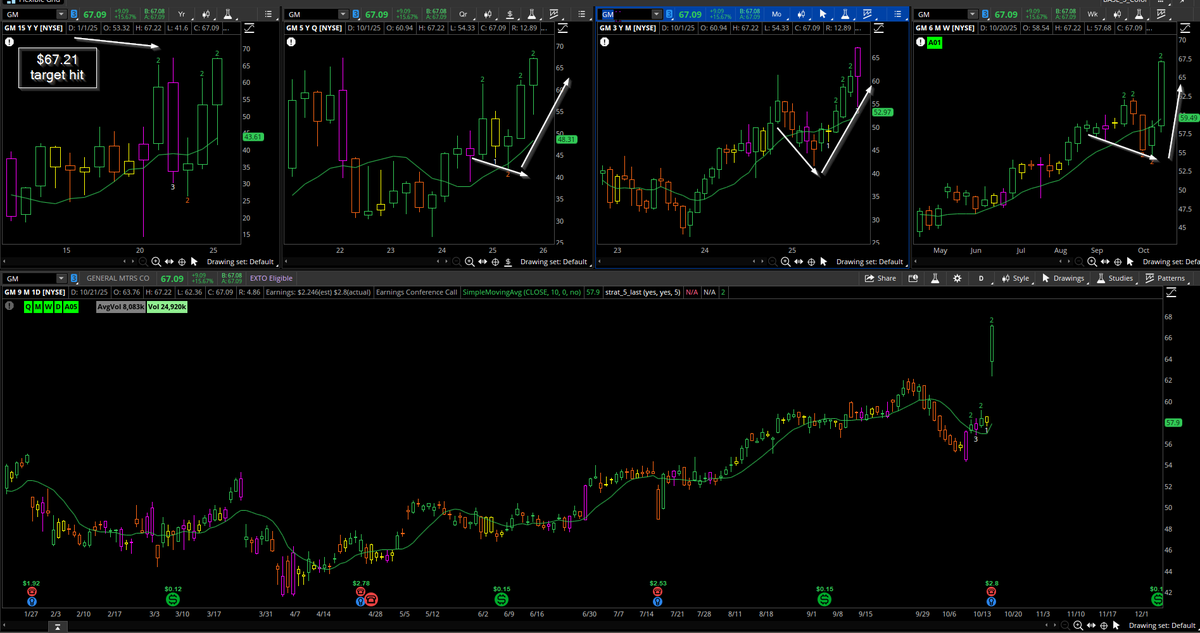The image size is (1200, 633).
Task: Open the dollar price-level drawing tool in quarterly panel
Action: pos(509,14)
